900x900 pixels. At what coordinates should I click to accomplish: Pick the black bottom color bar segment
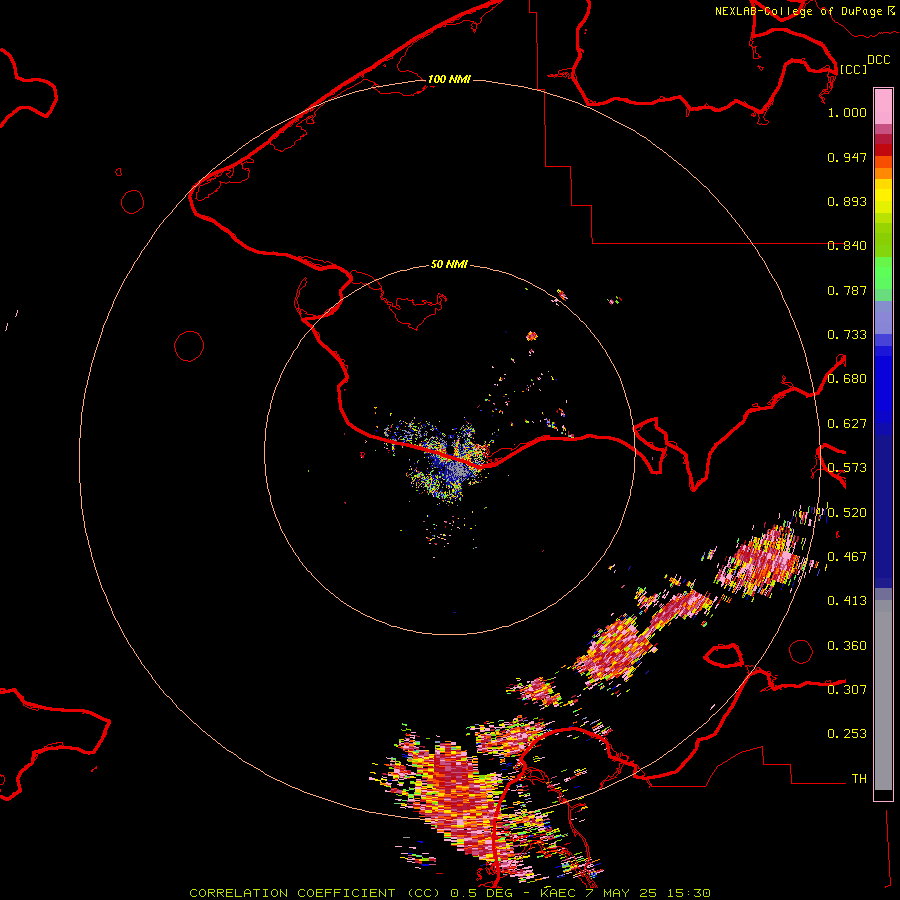[883, 795]
